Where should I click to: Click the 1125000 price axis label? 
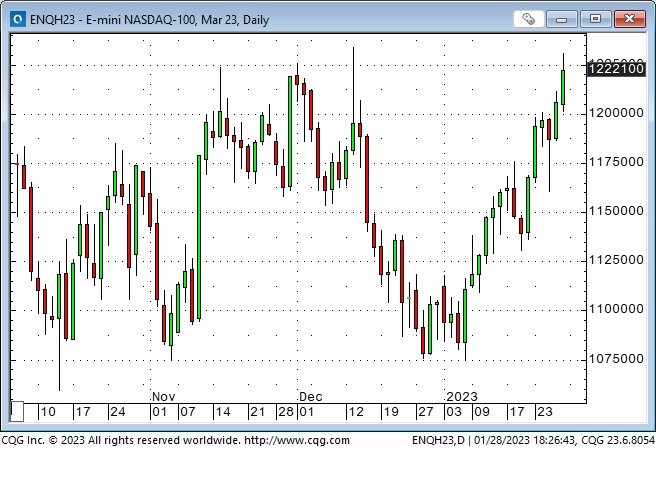(616, 260)
